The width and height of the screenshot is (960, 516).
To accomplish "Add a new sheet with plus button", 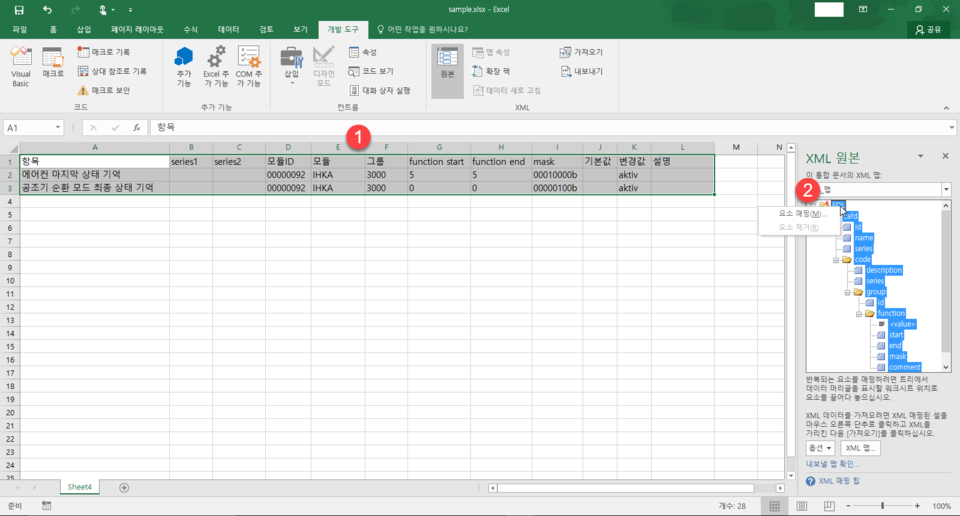I will [x=124, y=488].
